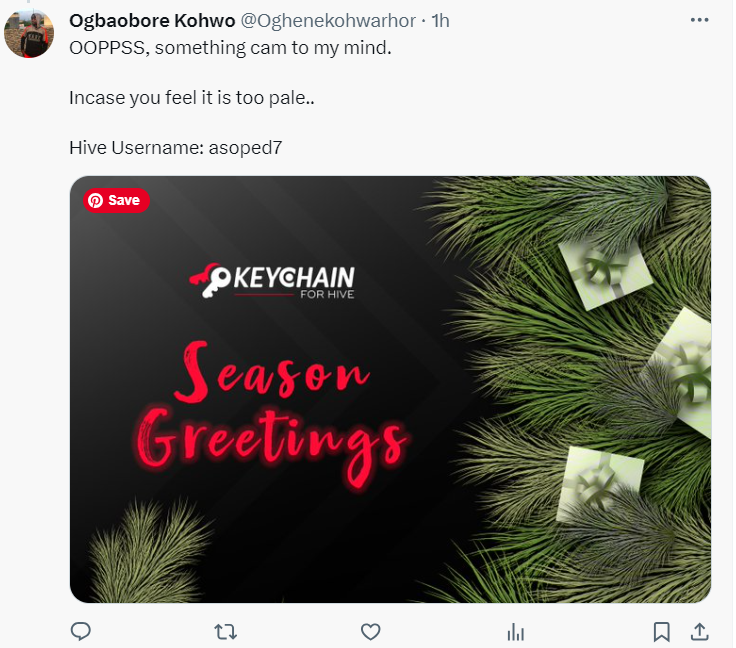This screenshot has width=736, height=648.
Task: Open the tweet via the 1h timestamp
Action: pos(440,21)
